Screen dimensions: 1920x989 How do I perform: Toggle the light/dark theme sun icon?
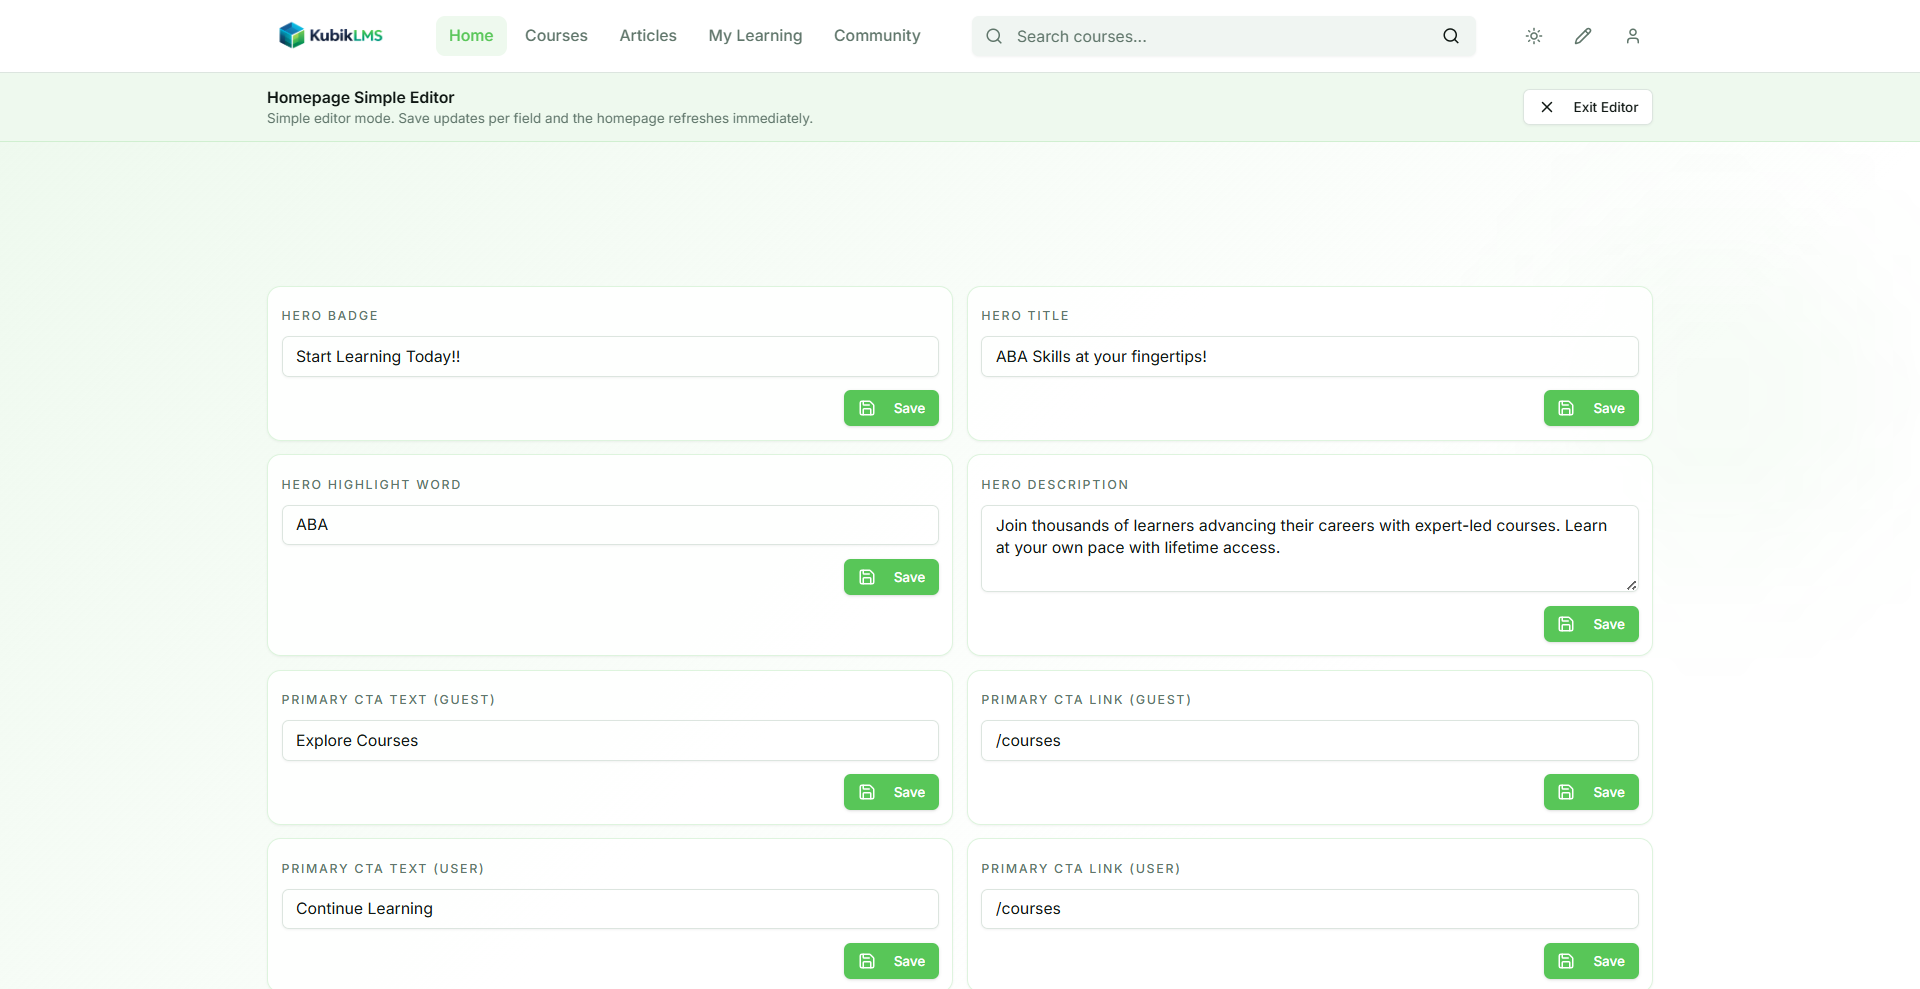[x=1534, y=36]
